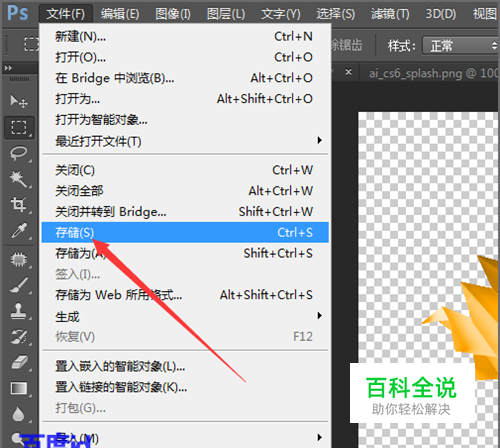Select the Rectangular Marquee tool
The image size is (500, 448).
(19, 127)
